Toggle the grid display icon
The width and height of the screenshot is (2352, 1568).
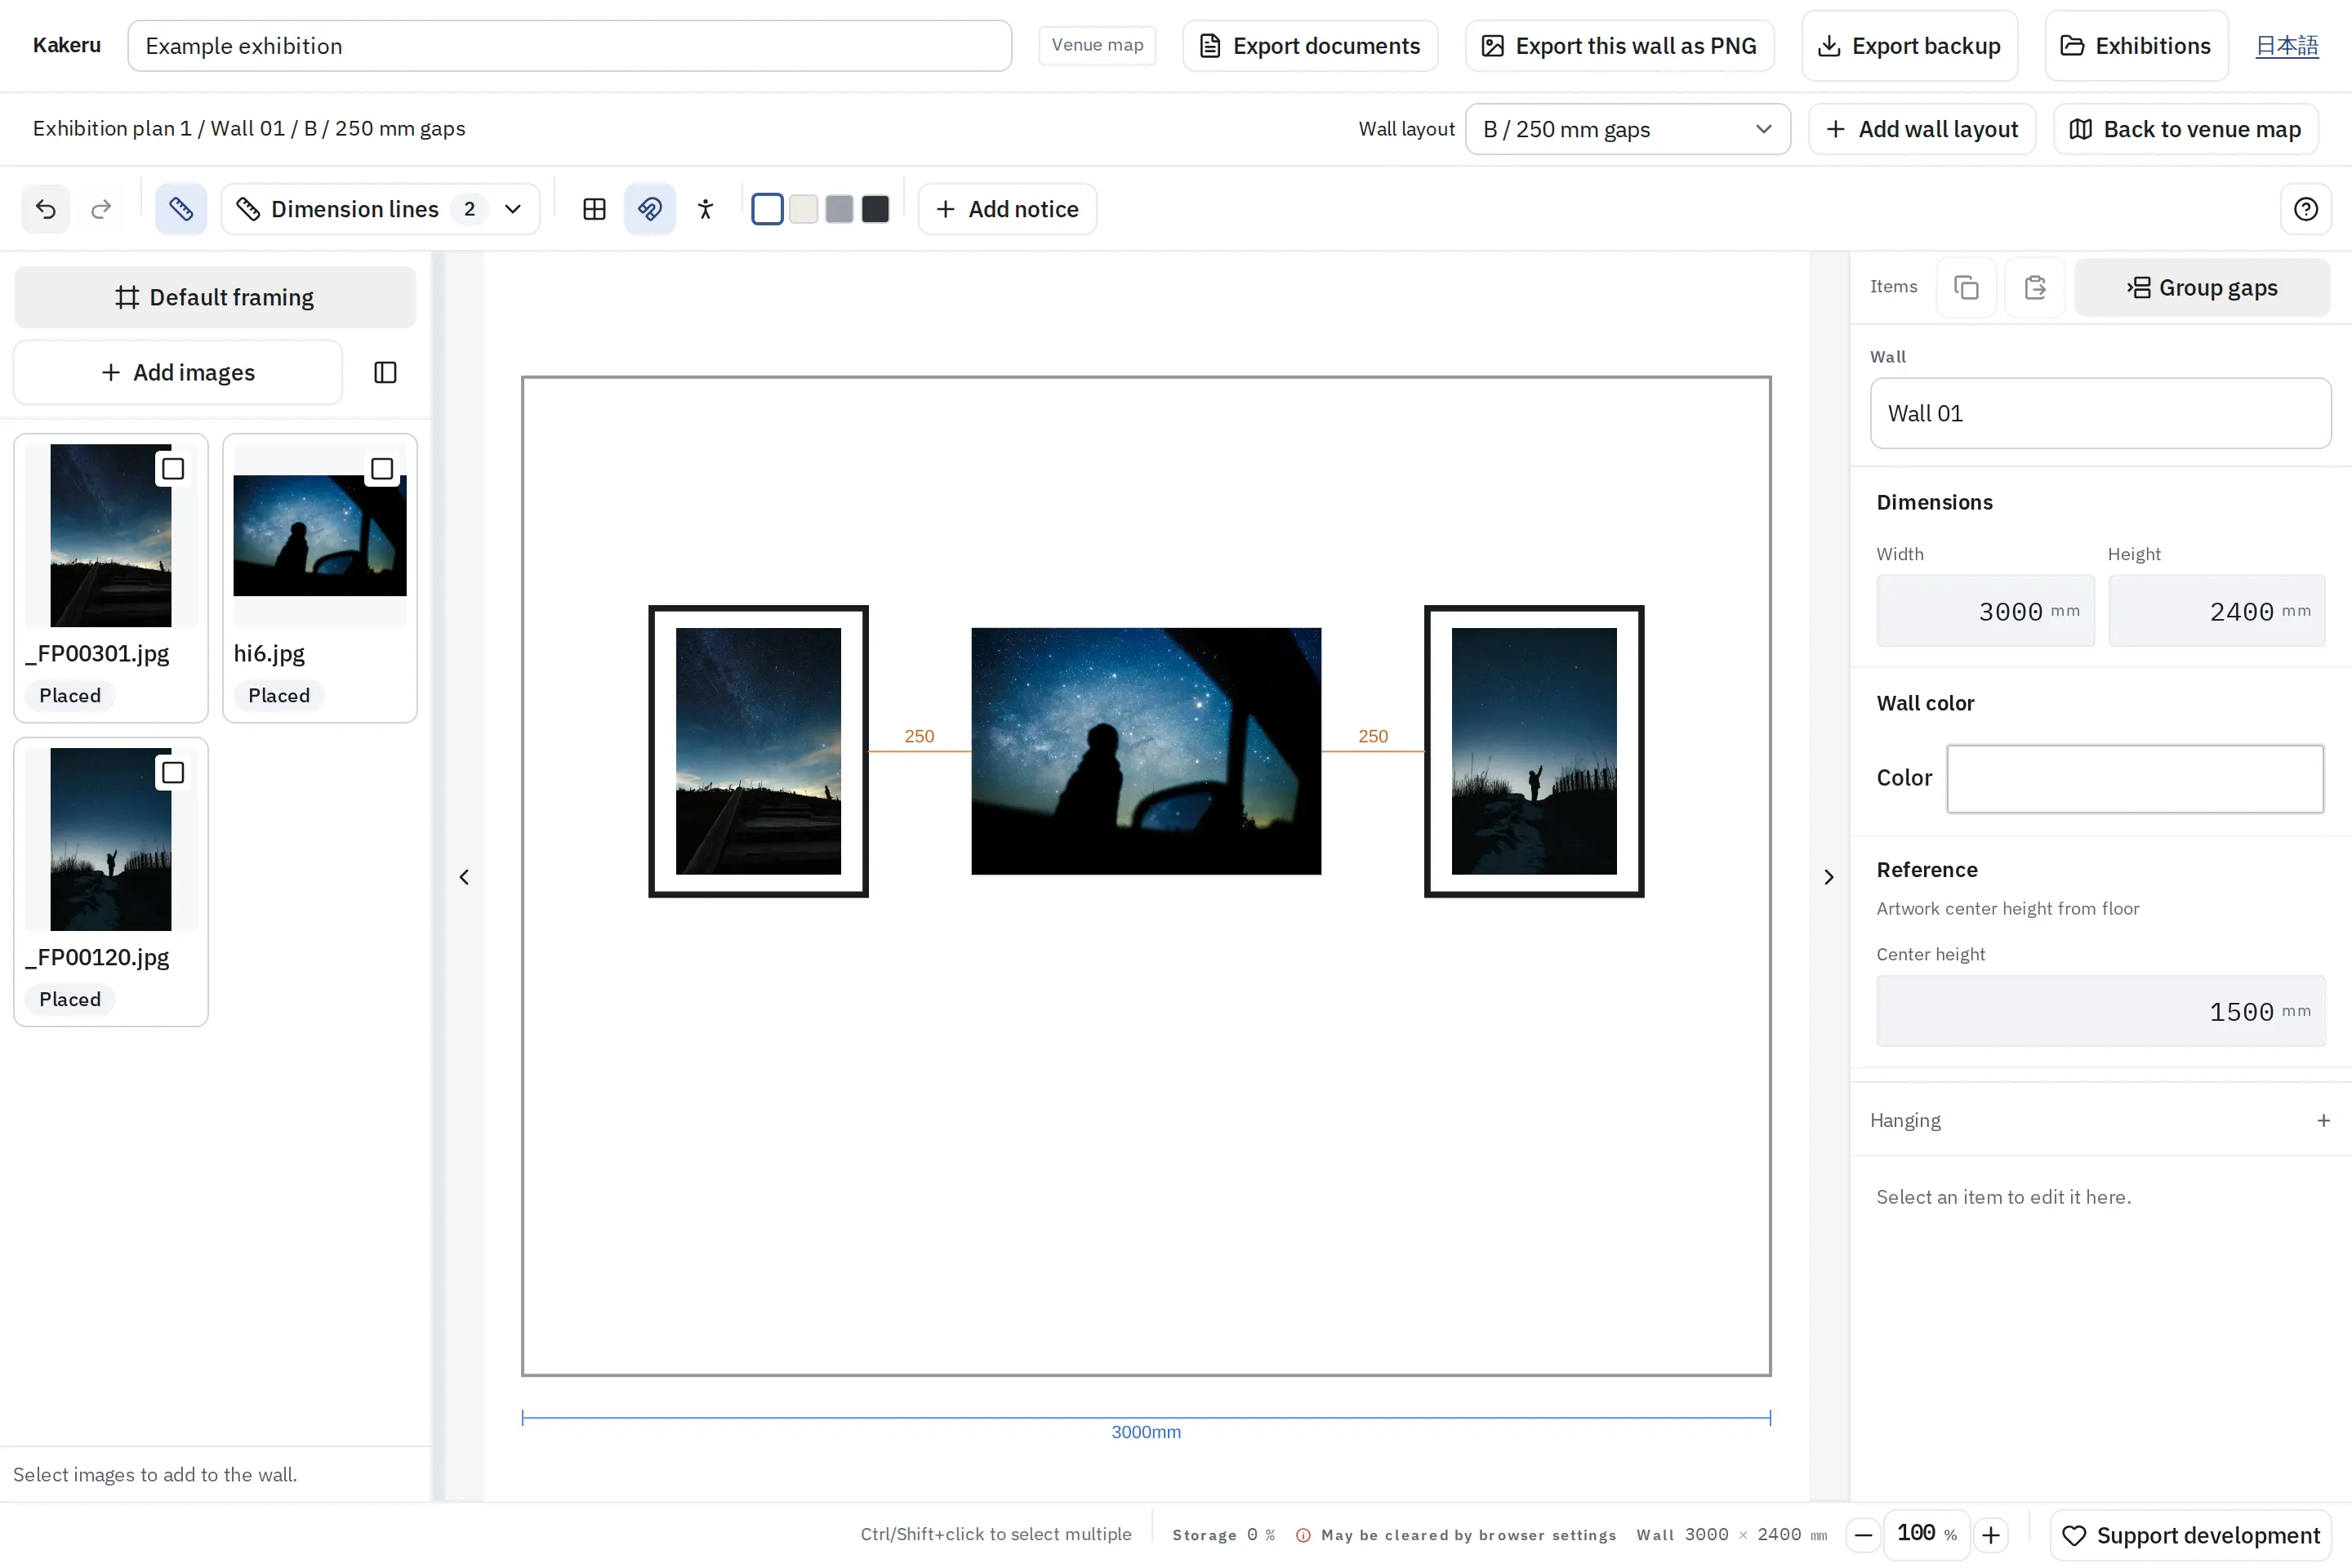pos(594,209)
